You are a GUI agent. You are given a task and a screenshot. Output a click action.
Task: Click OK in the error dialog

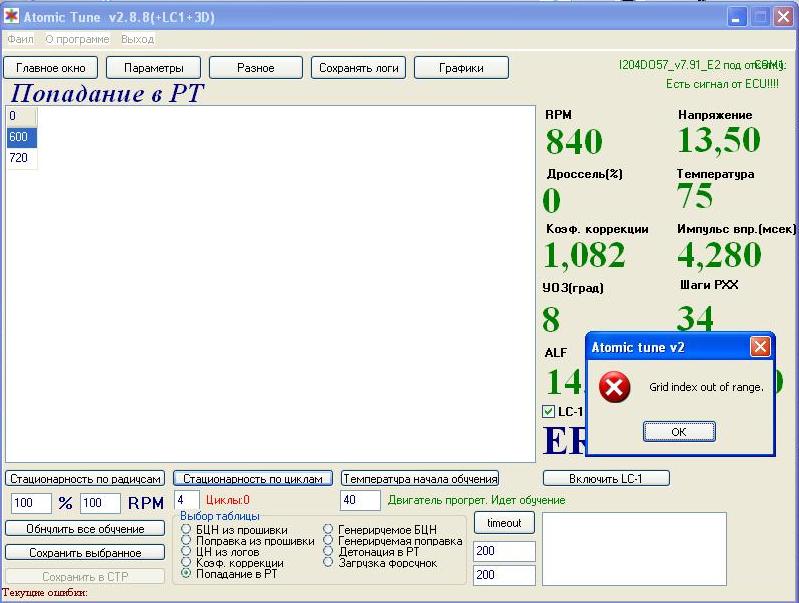click(x=679, y=432)
